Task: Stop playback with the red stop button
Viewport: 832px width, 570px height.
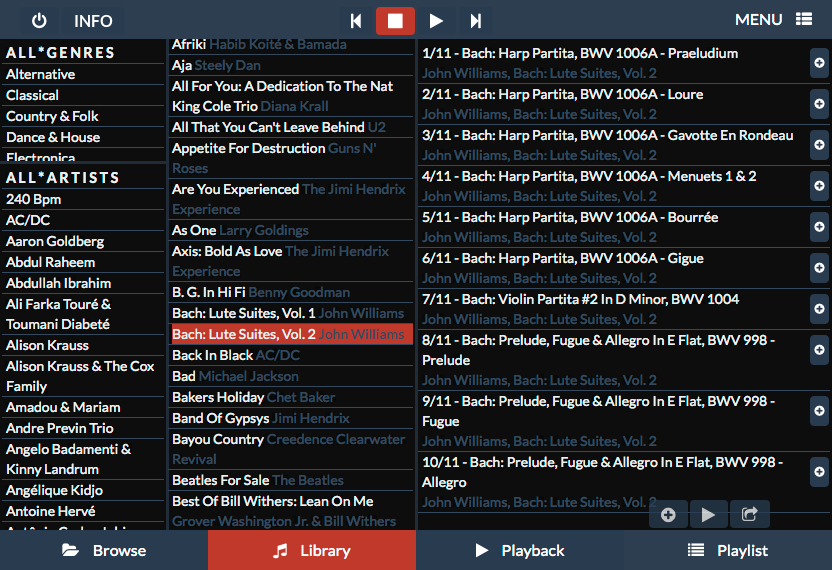Action: 395,21
